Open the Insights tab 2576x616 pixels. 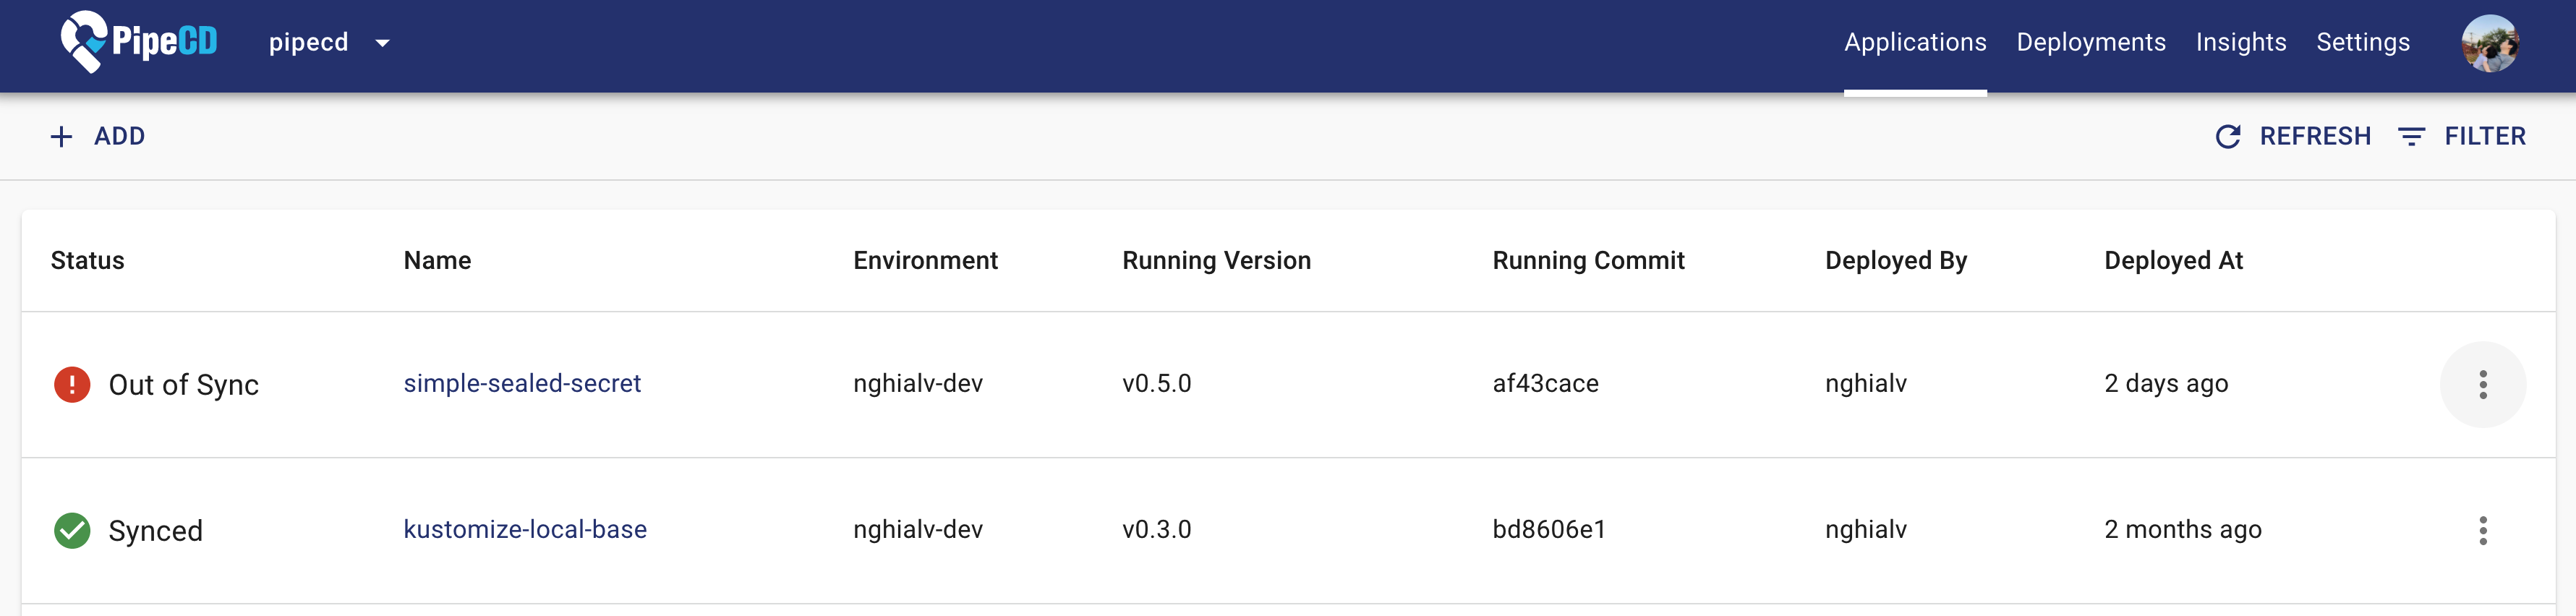[2240, 42]
